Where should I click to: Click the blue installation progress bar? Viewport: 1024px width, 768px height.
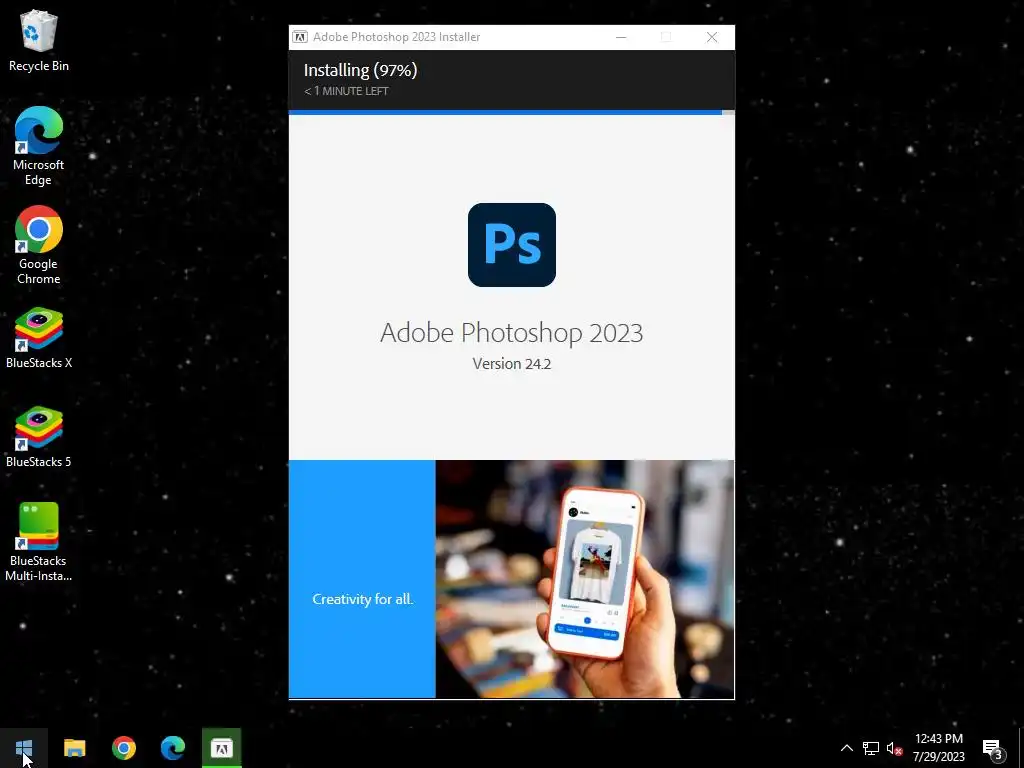click(x=505, y=112)
